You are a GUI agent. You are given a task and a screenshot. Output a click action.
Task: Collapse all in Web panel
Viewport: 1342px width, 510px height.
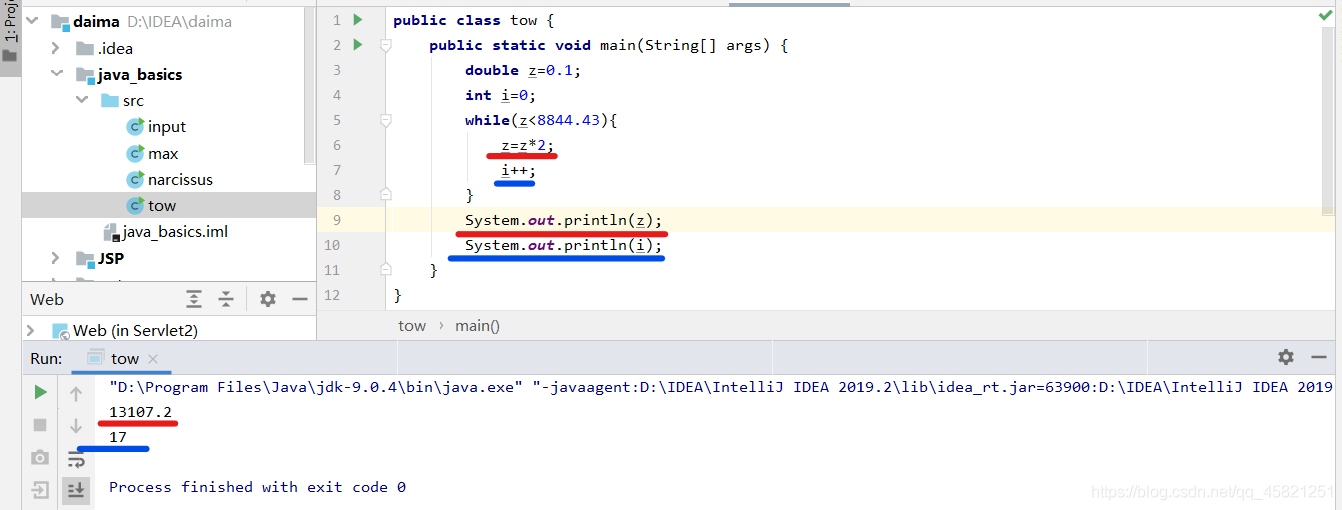click(x=227, y=299)
